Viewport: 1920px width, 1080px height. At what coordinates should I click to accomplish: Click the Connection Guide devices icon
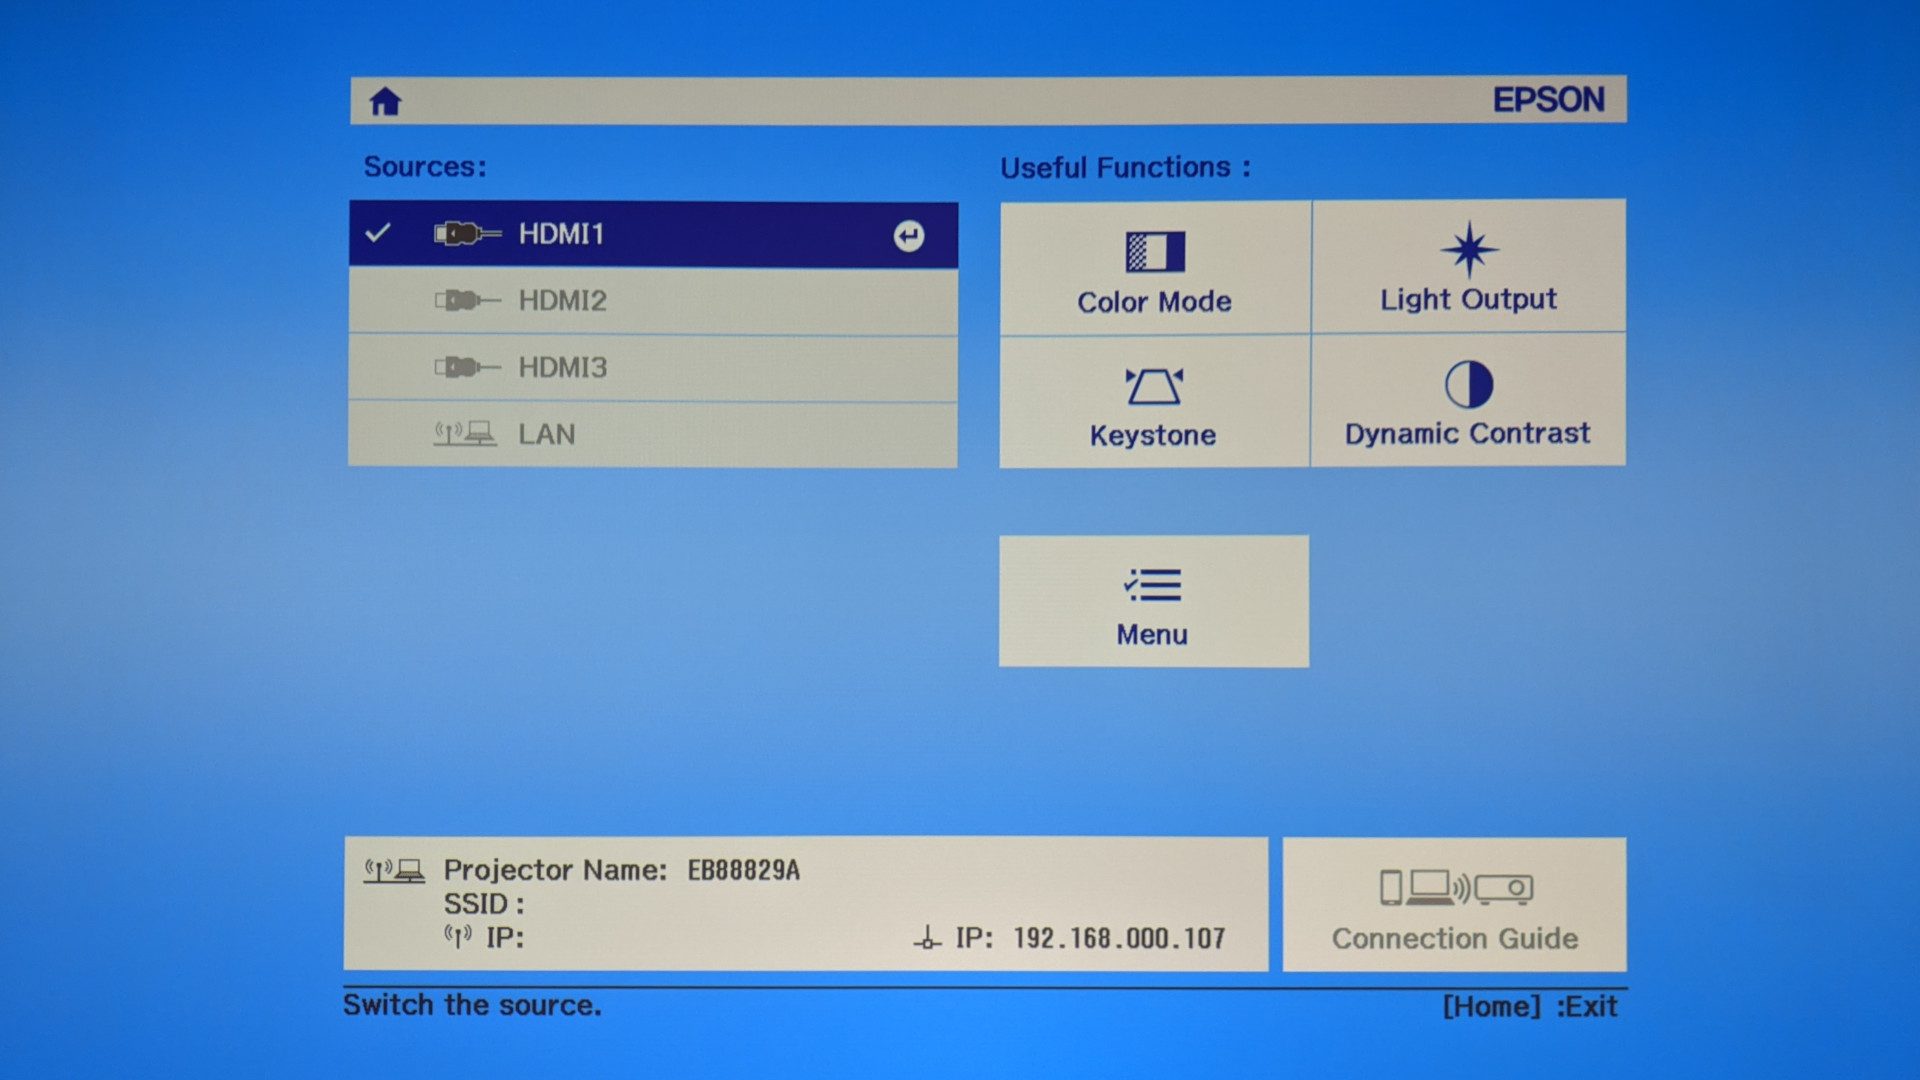(x=1455, y=887)
